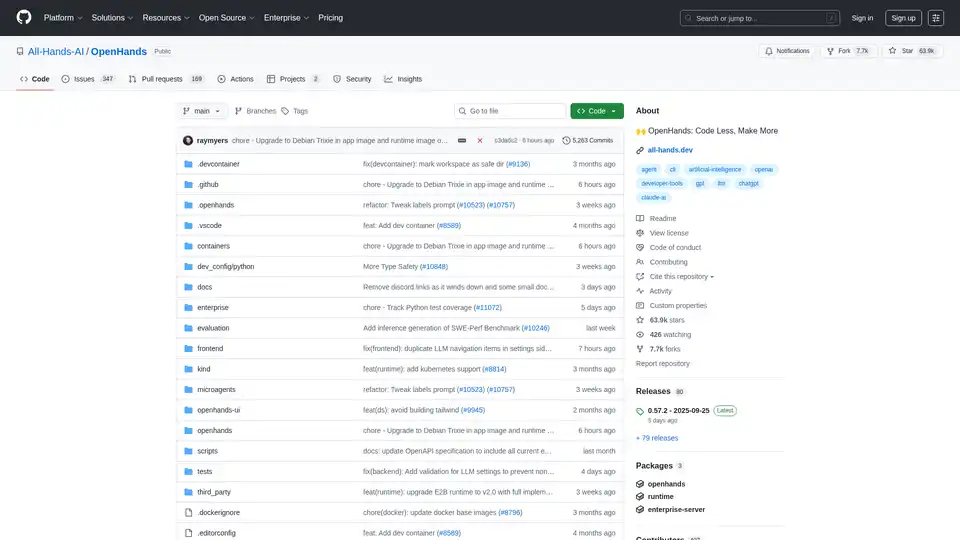Expand the Cite this repository menu
The image size is (960, 540).
click(x=681, y=276)
